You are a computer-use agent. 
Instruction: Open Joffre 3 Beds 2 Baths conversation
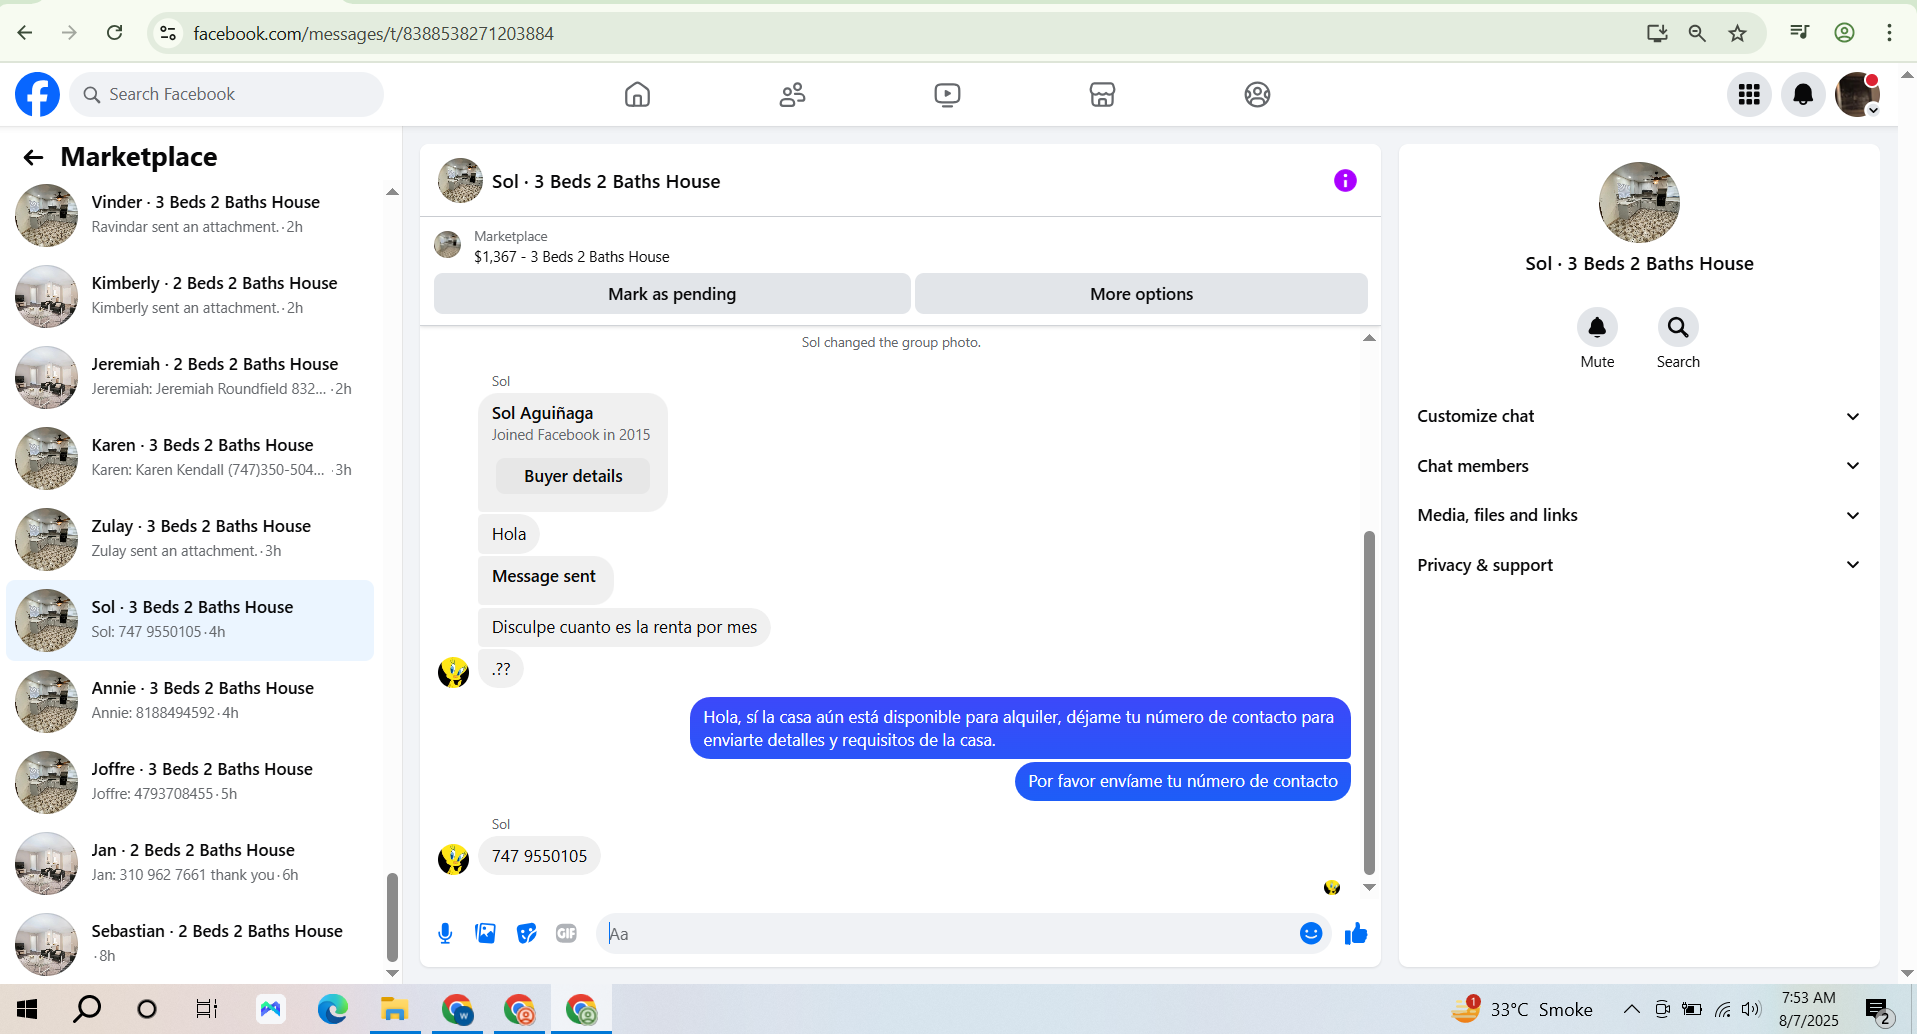click(190, 781)
